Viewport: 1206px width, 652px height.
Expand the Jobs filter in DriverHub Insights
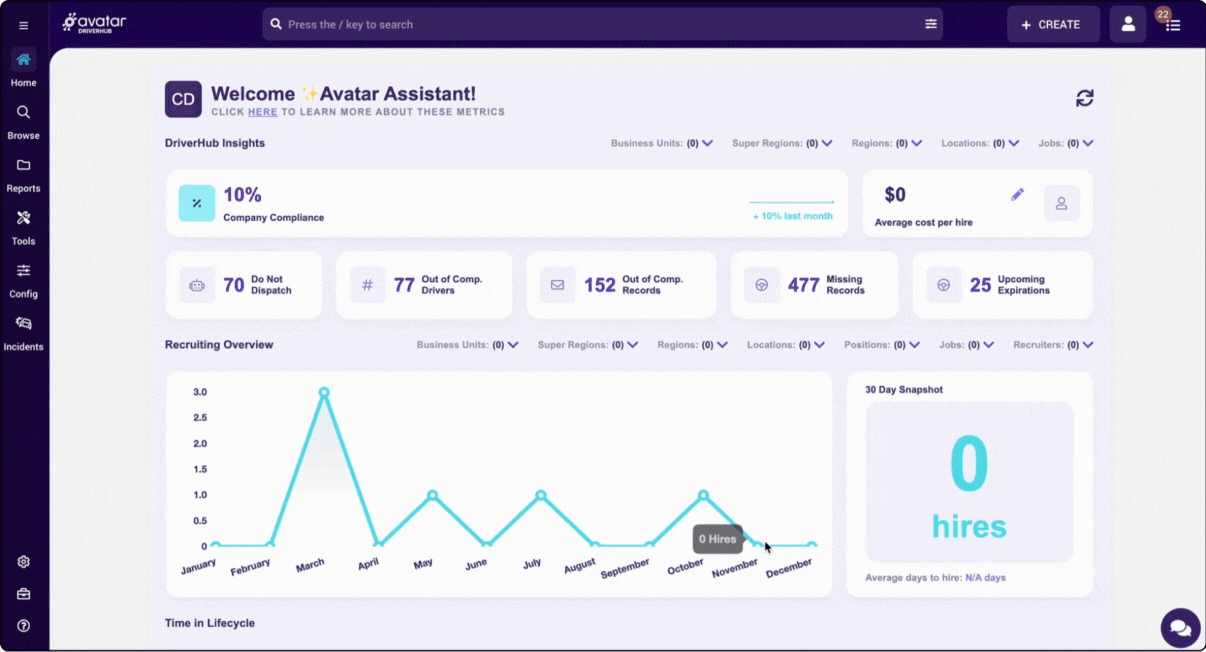pyautogui.click(x=1066, y=143)
